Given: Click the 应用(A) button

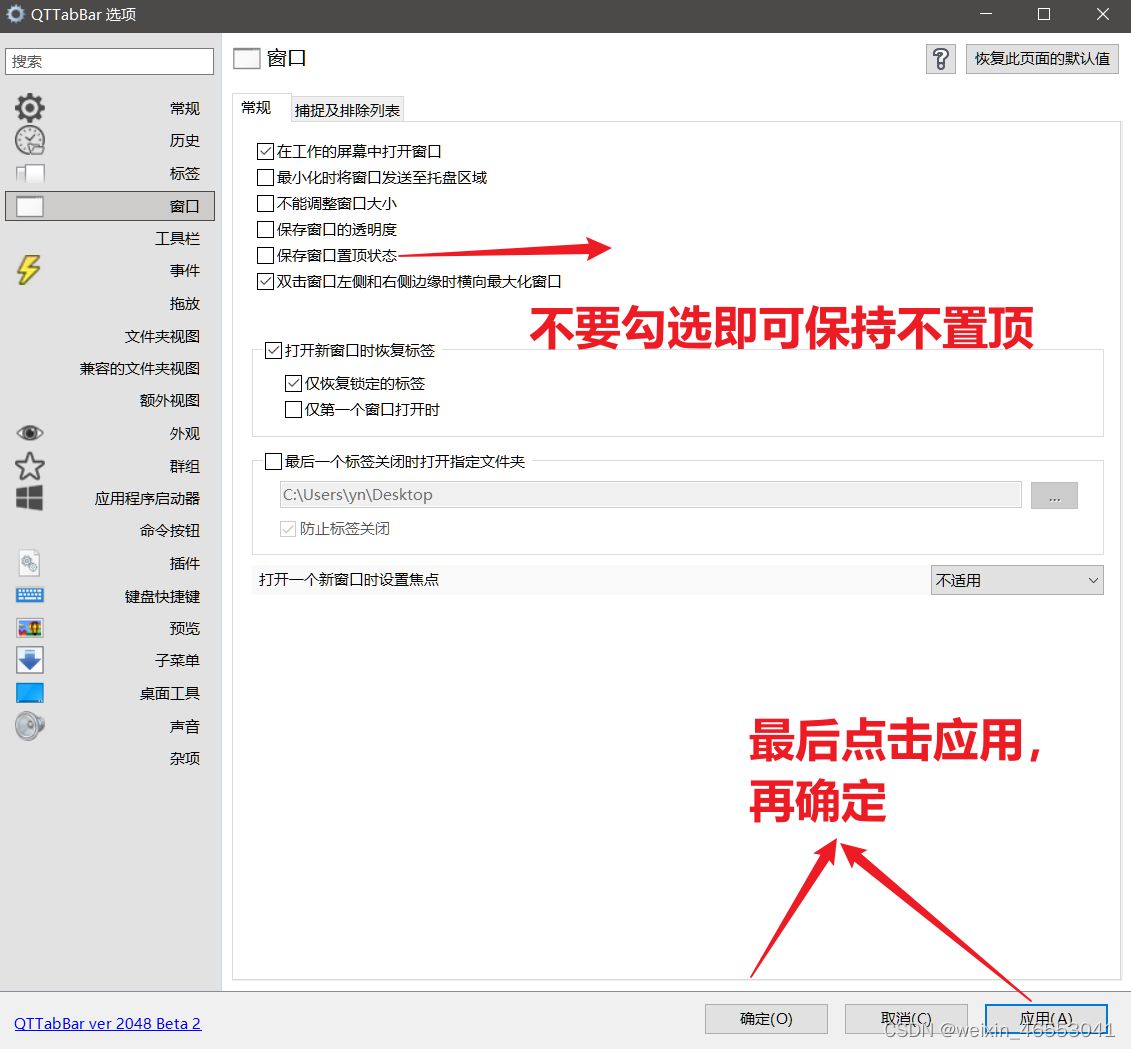Looking at the screenshot, I should [x=1046, y=1018].
